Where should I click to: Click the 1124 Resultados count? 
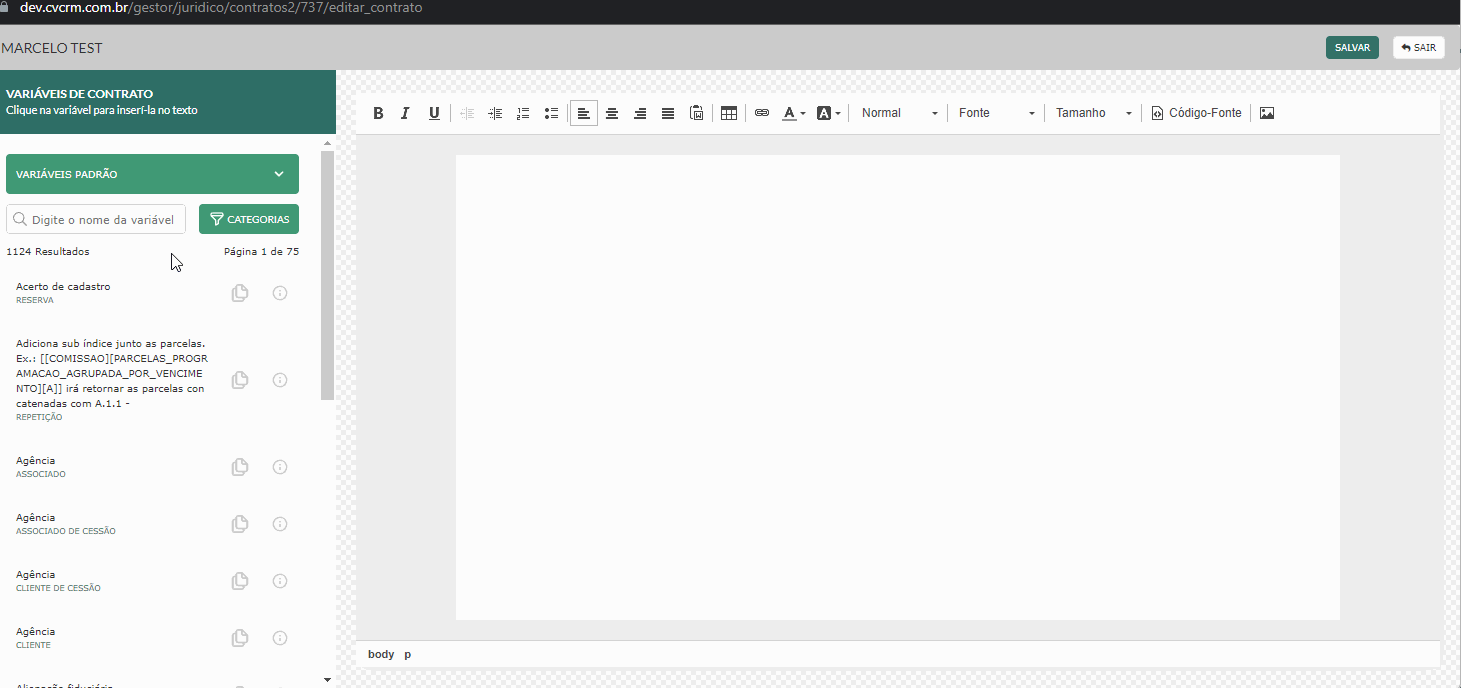(x=48, y=252)
